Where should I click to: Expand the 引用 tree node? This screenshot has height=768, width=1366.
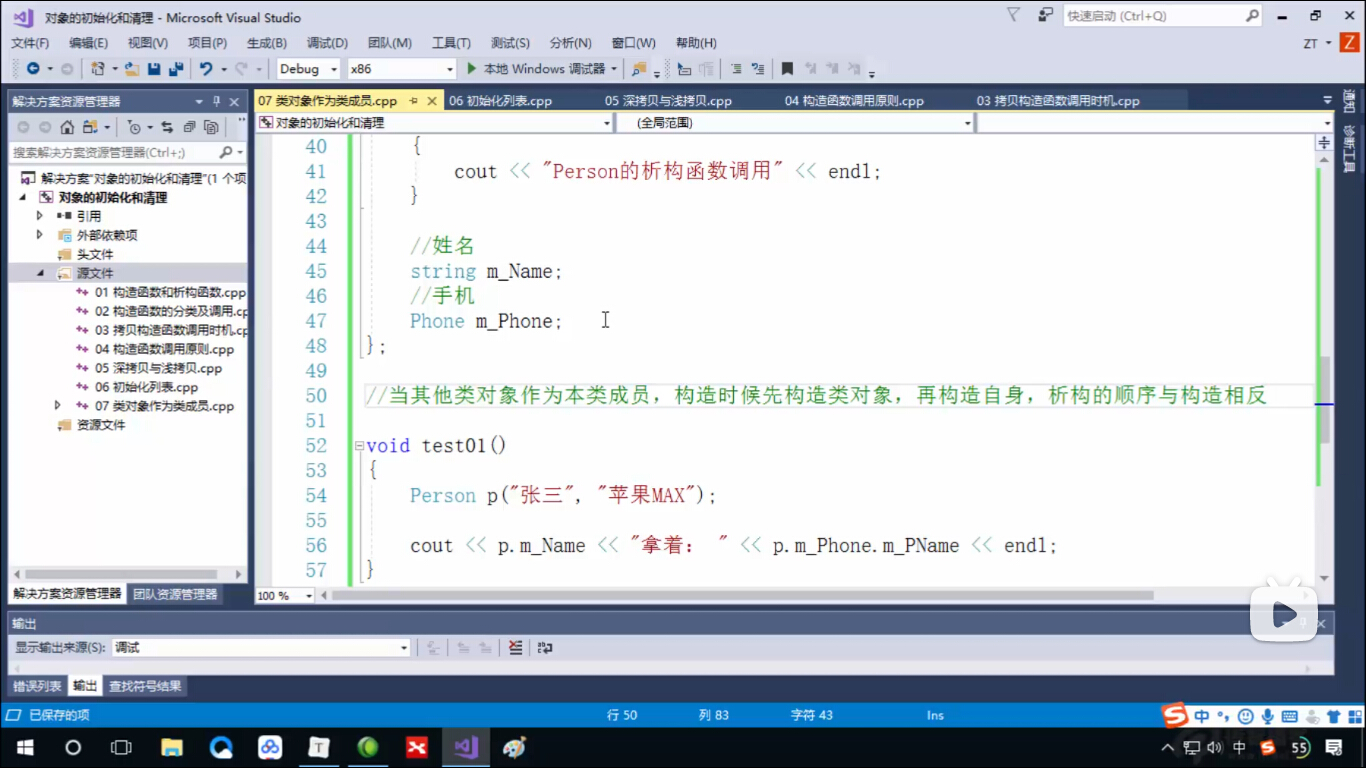pyautogui.click(x=40, y=216)
